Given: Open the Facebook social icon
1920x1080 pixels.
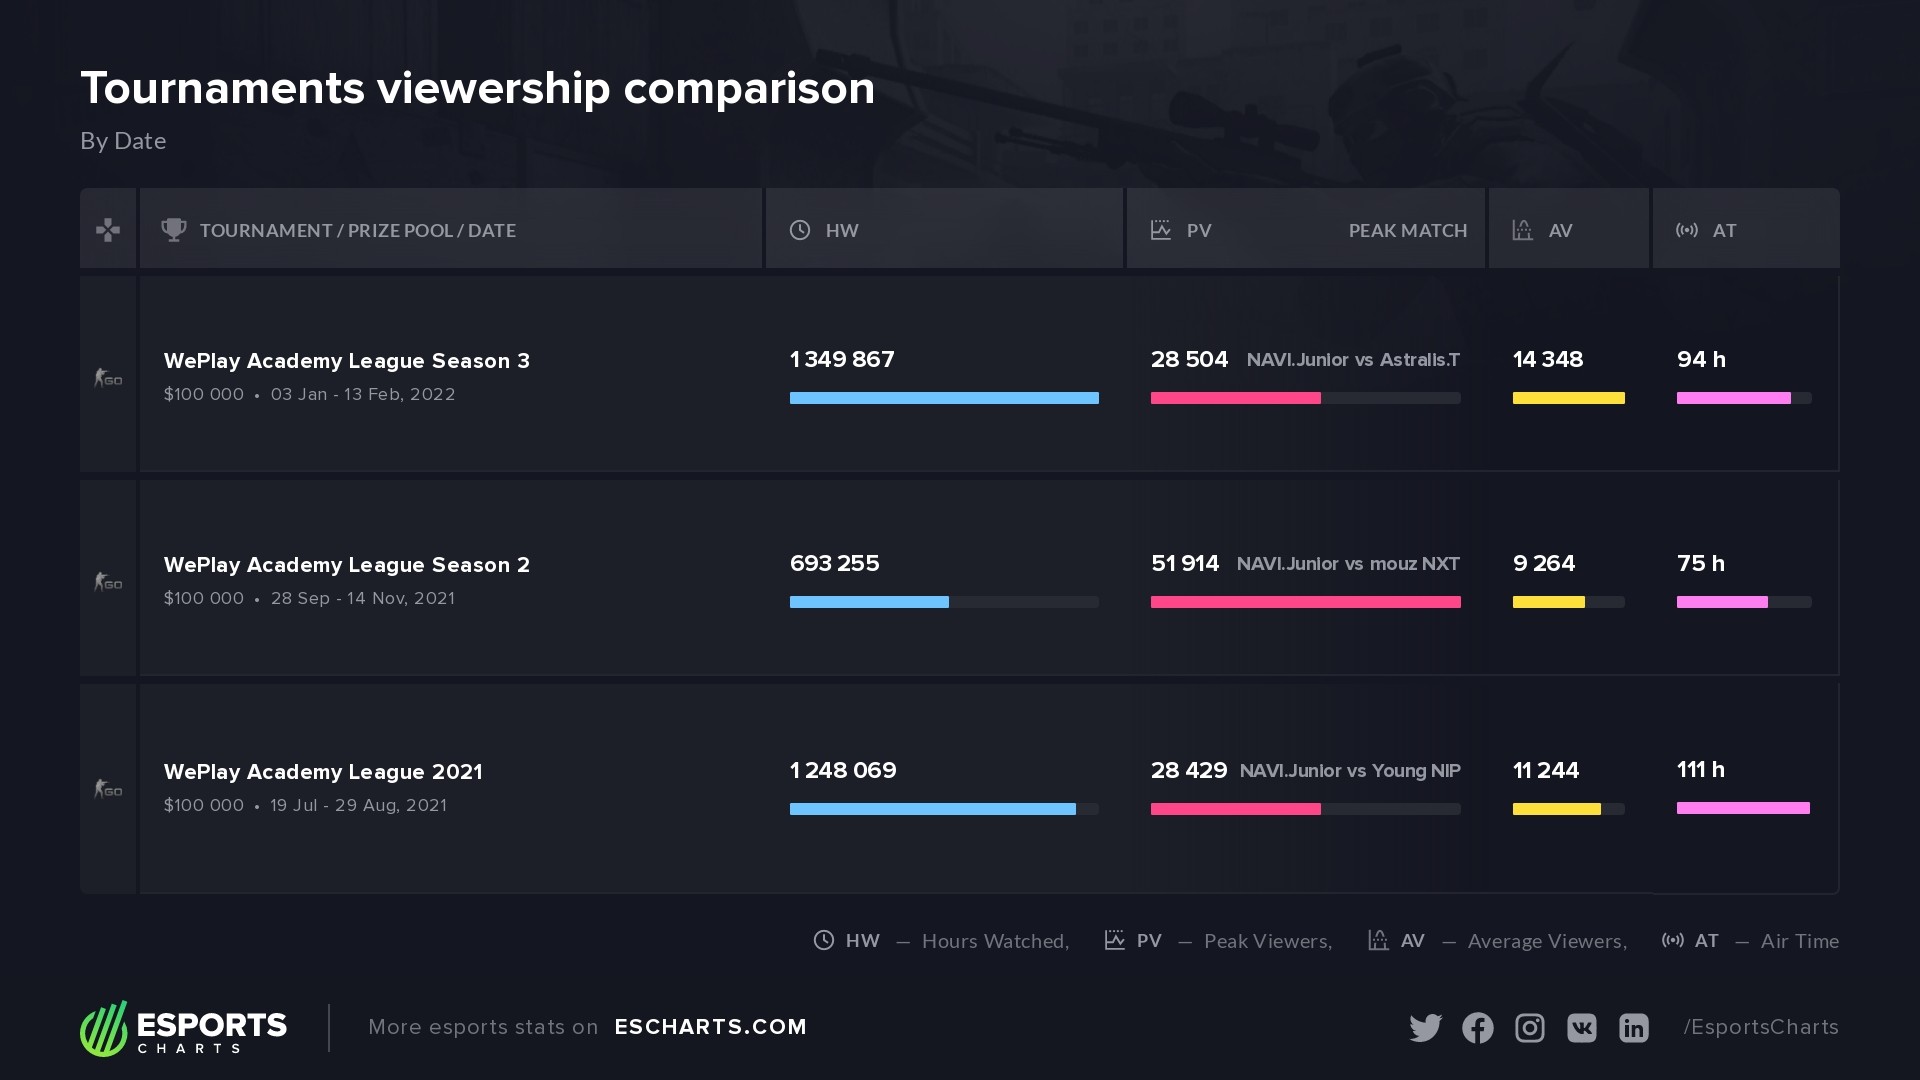Looking at the screenshot, I should (1477, 1028).
